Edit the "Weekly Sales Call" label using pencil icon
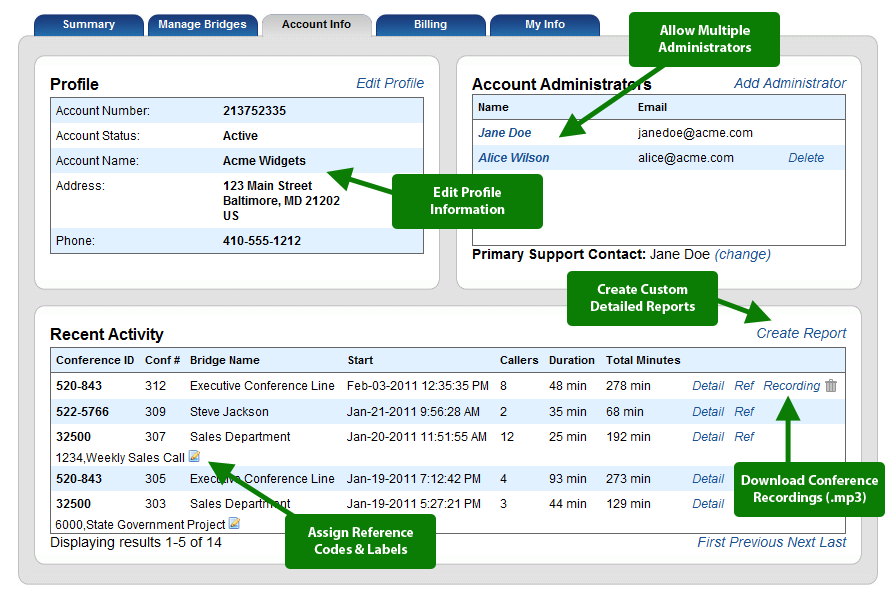 click(x=193, y=456)
